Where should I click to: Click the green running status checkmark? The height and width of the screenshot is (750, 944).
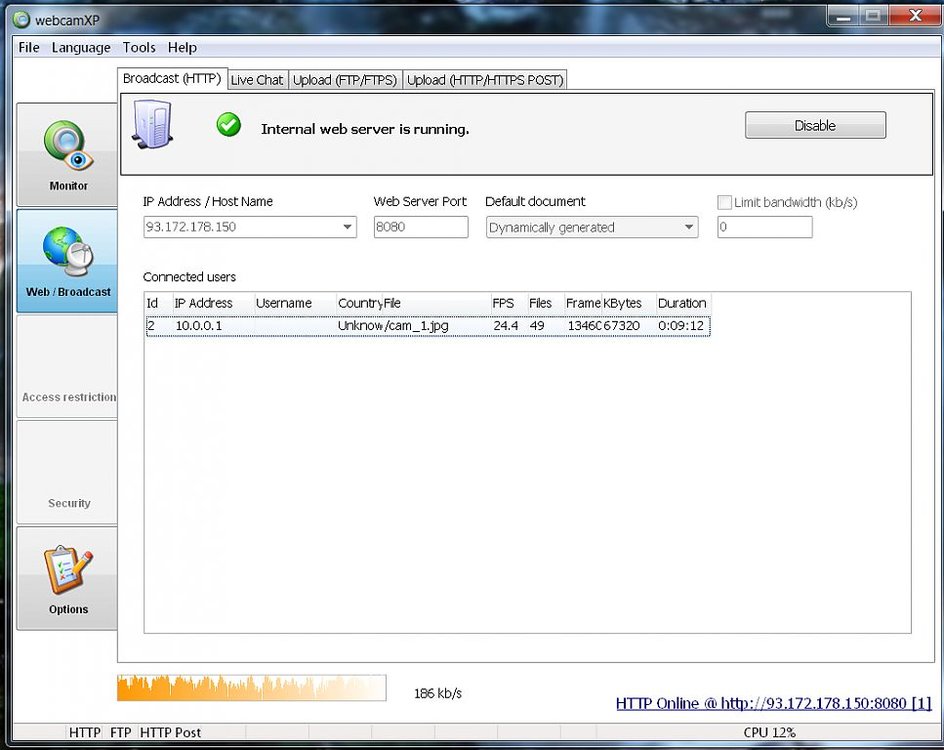pos(229,125)
